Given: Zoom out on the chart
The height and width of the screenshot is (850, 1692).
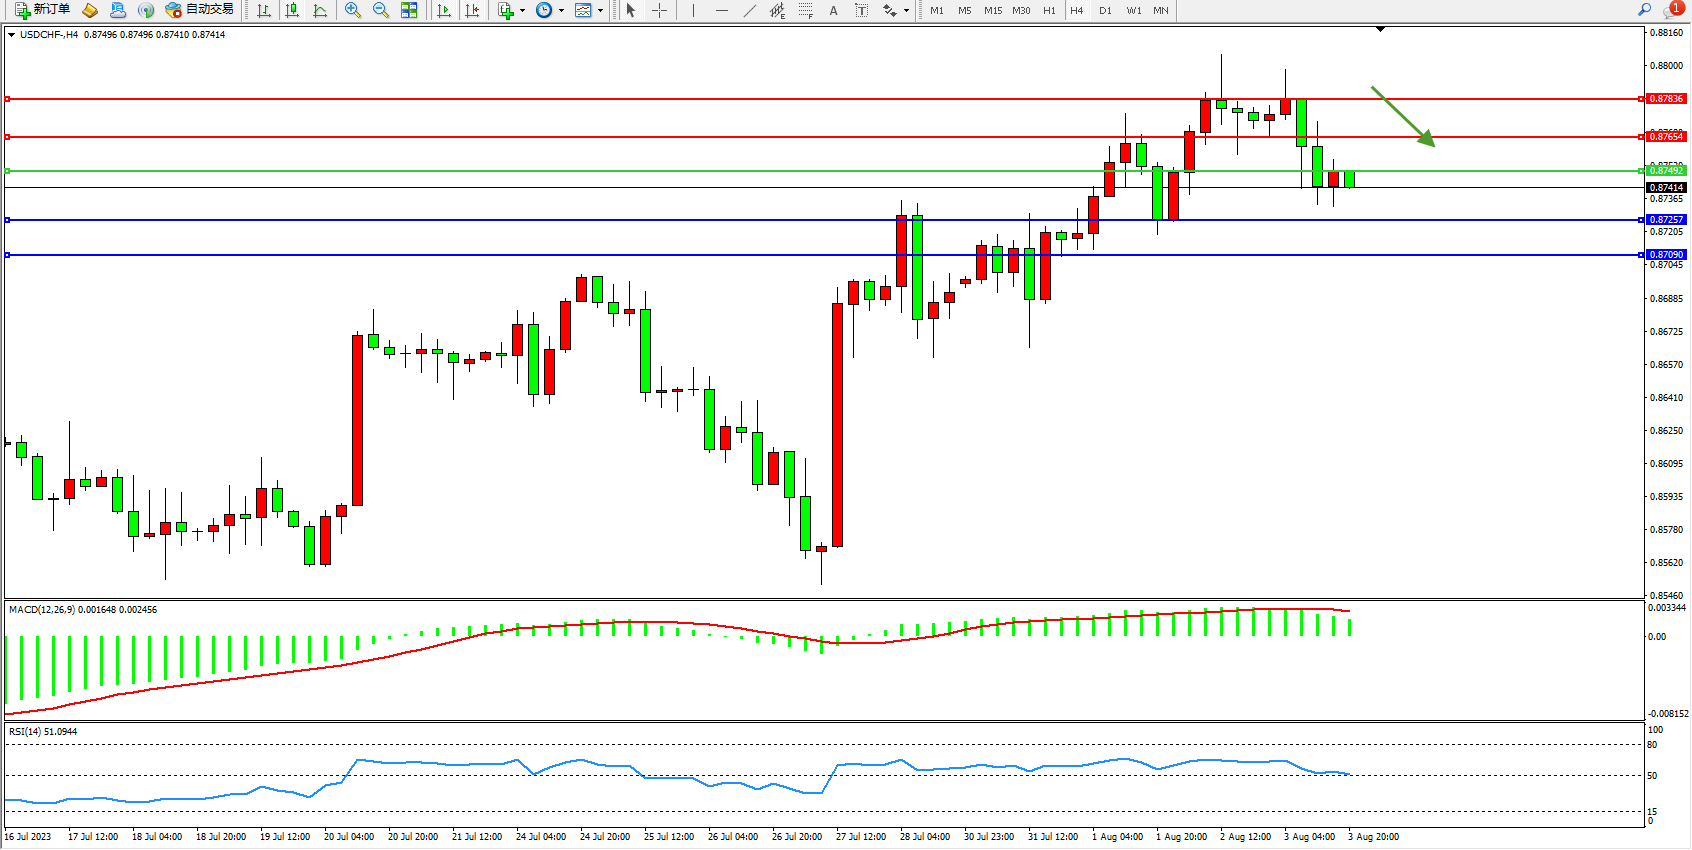Looking at the screenshot, I should pyautogui.click(x=381, y=10).
